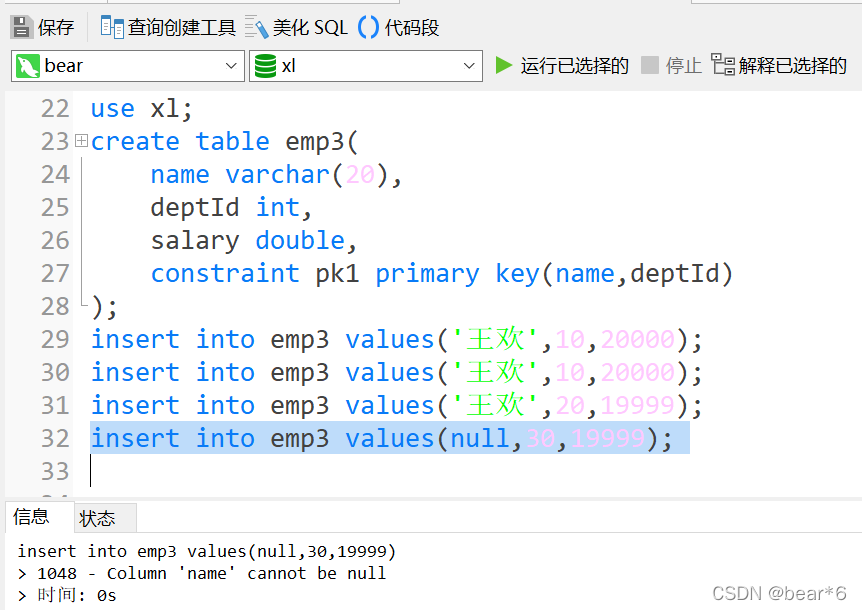862x610 pixels.
Task: Click 'deptId int,' on line 25
Action: click(231, 208)
